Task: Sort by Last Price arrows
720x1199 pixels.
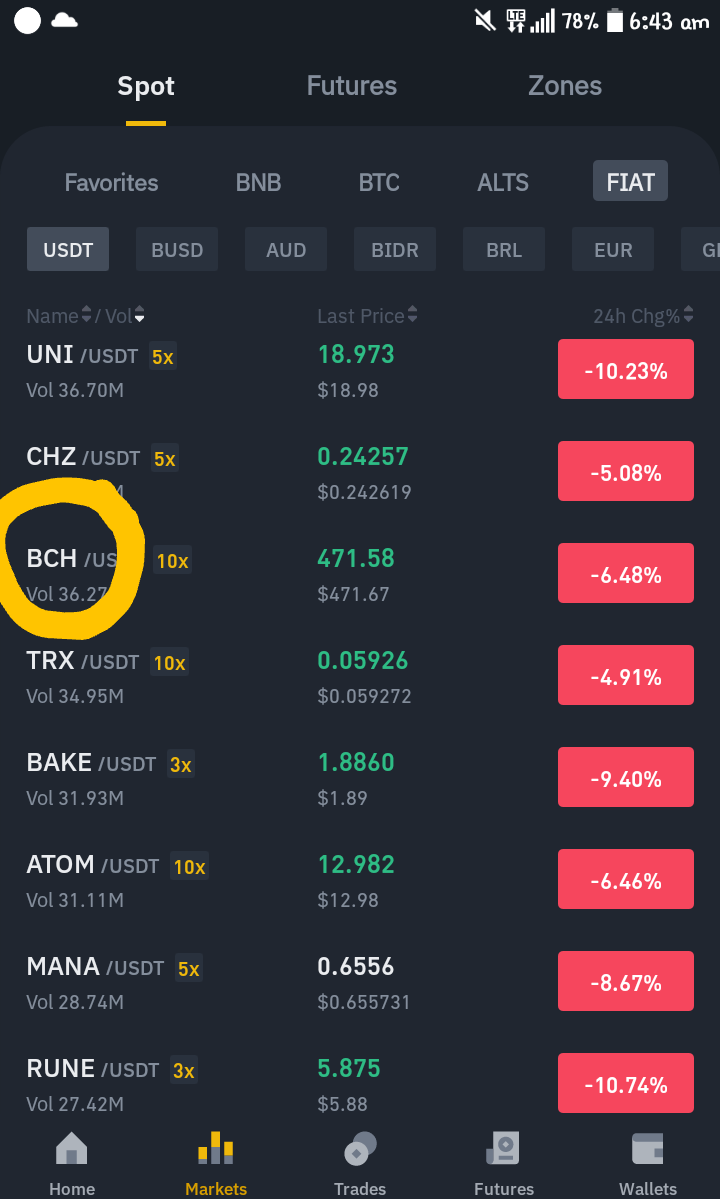Action: click(x=413, y=315)
